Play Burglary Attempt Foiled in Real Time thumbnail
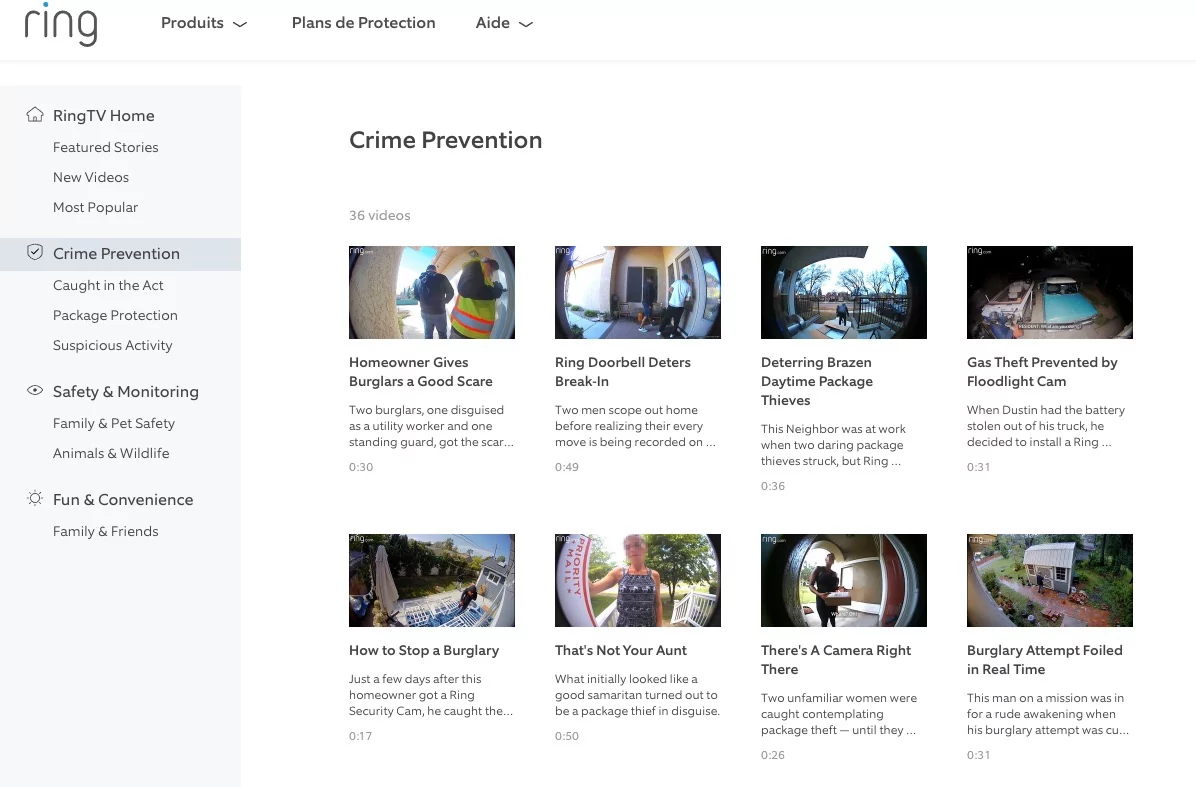The height and width of the screenshot is (787, 1196). click(x=1050, y=580)
